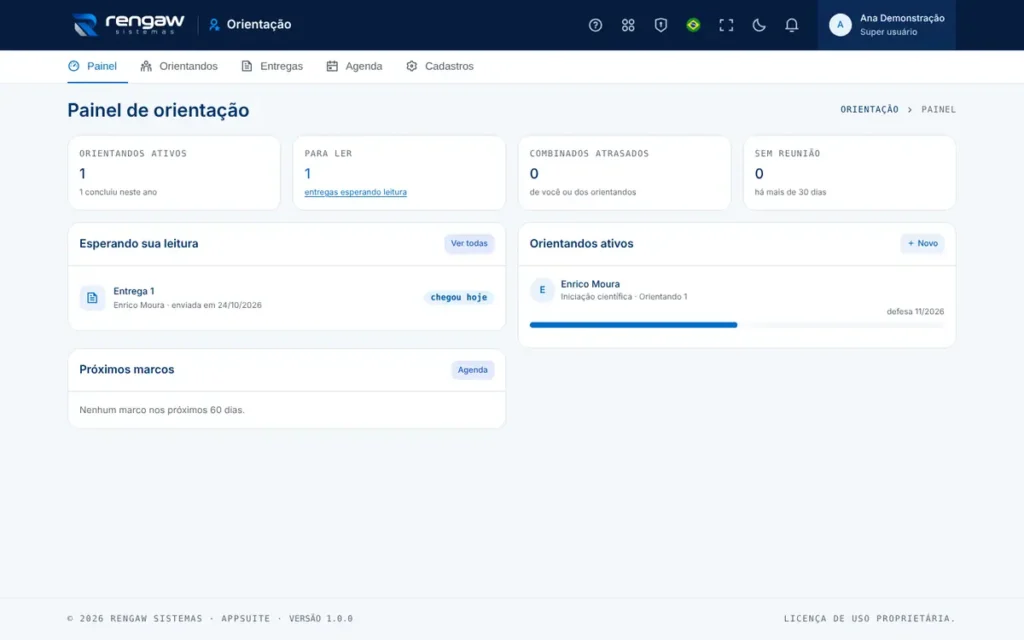Viewport: 1024px width, 640px height.
Task: Click the Orientandos tab people icon
Action: (x=146, y=66)
